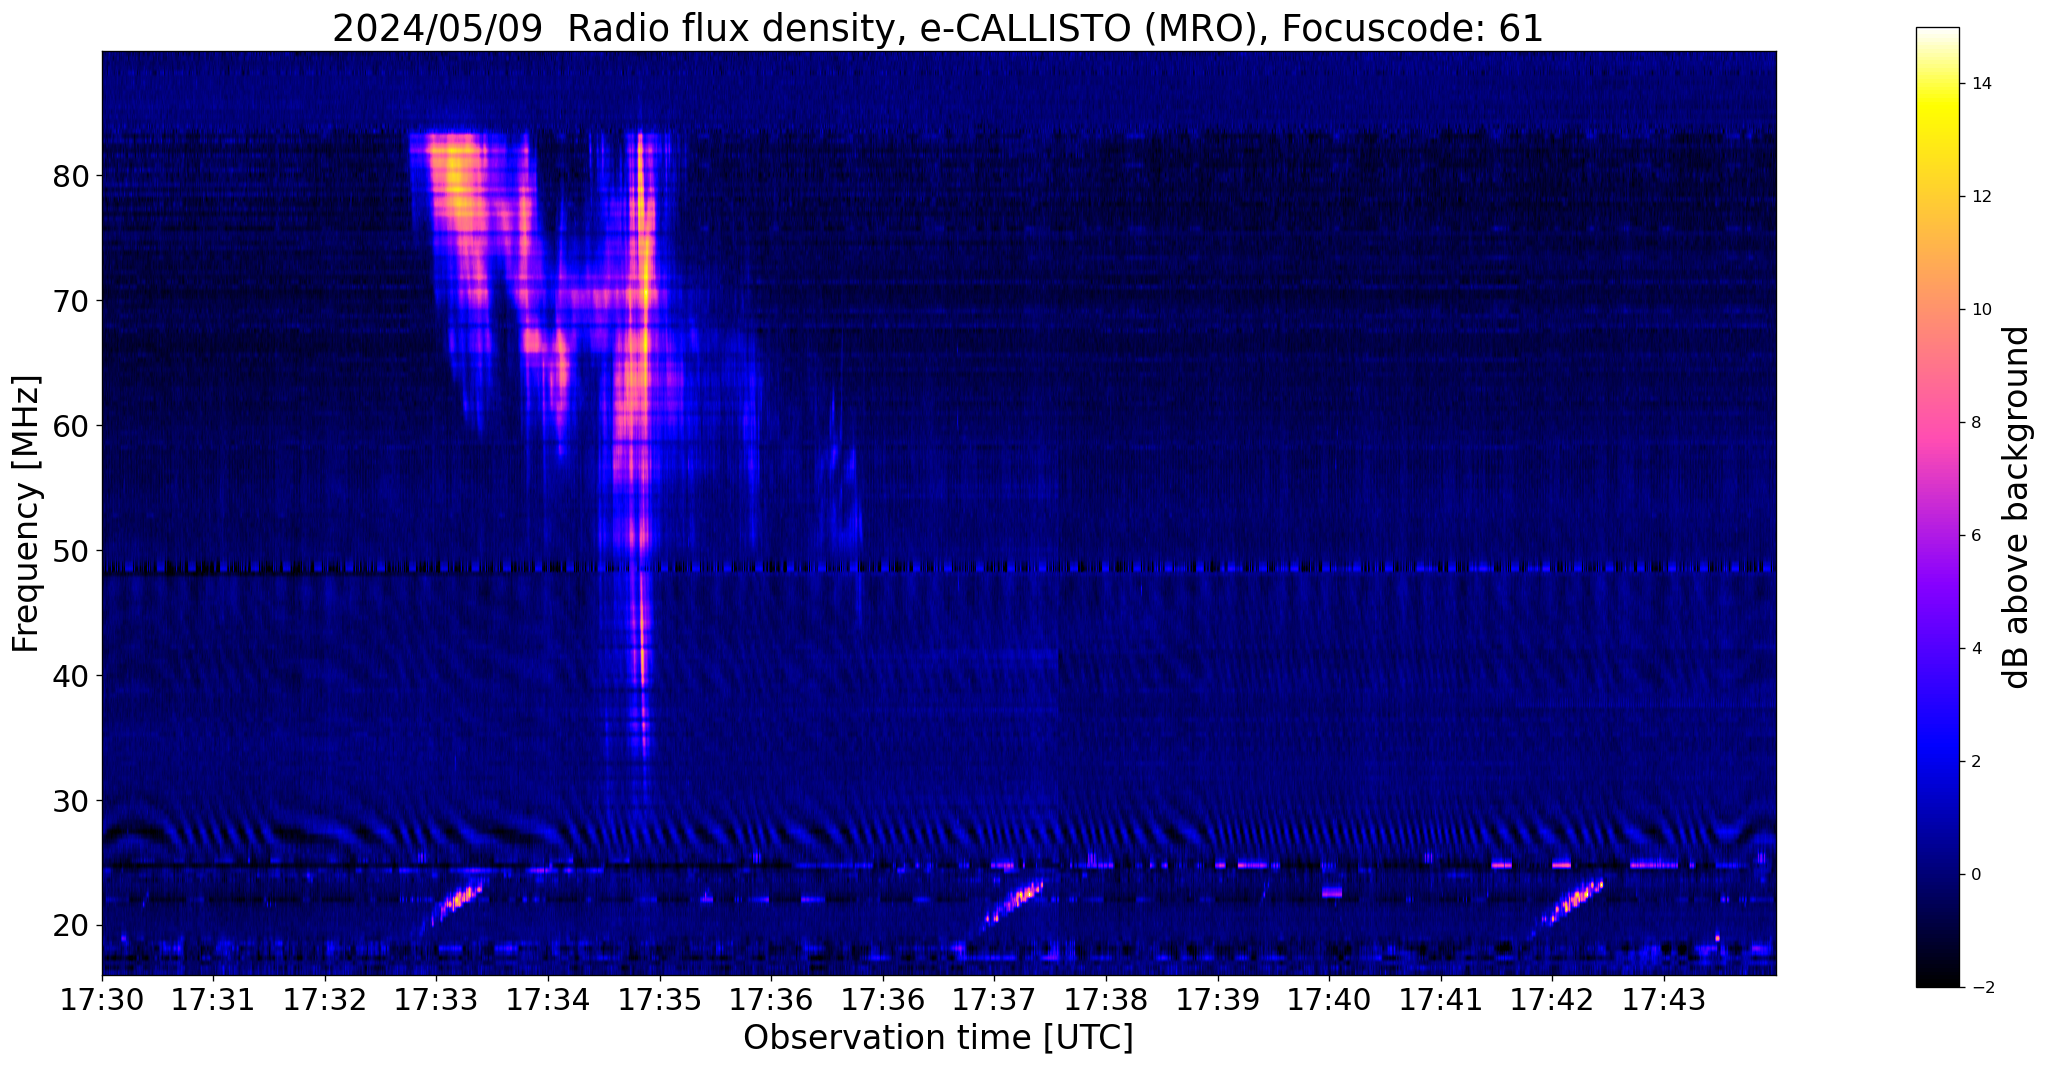This screenshot has height=1067, width=2047.
Task: Click the 'Observation time [UTC]' x-axis label
Action: click(x=938, y=1037)
